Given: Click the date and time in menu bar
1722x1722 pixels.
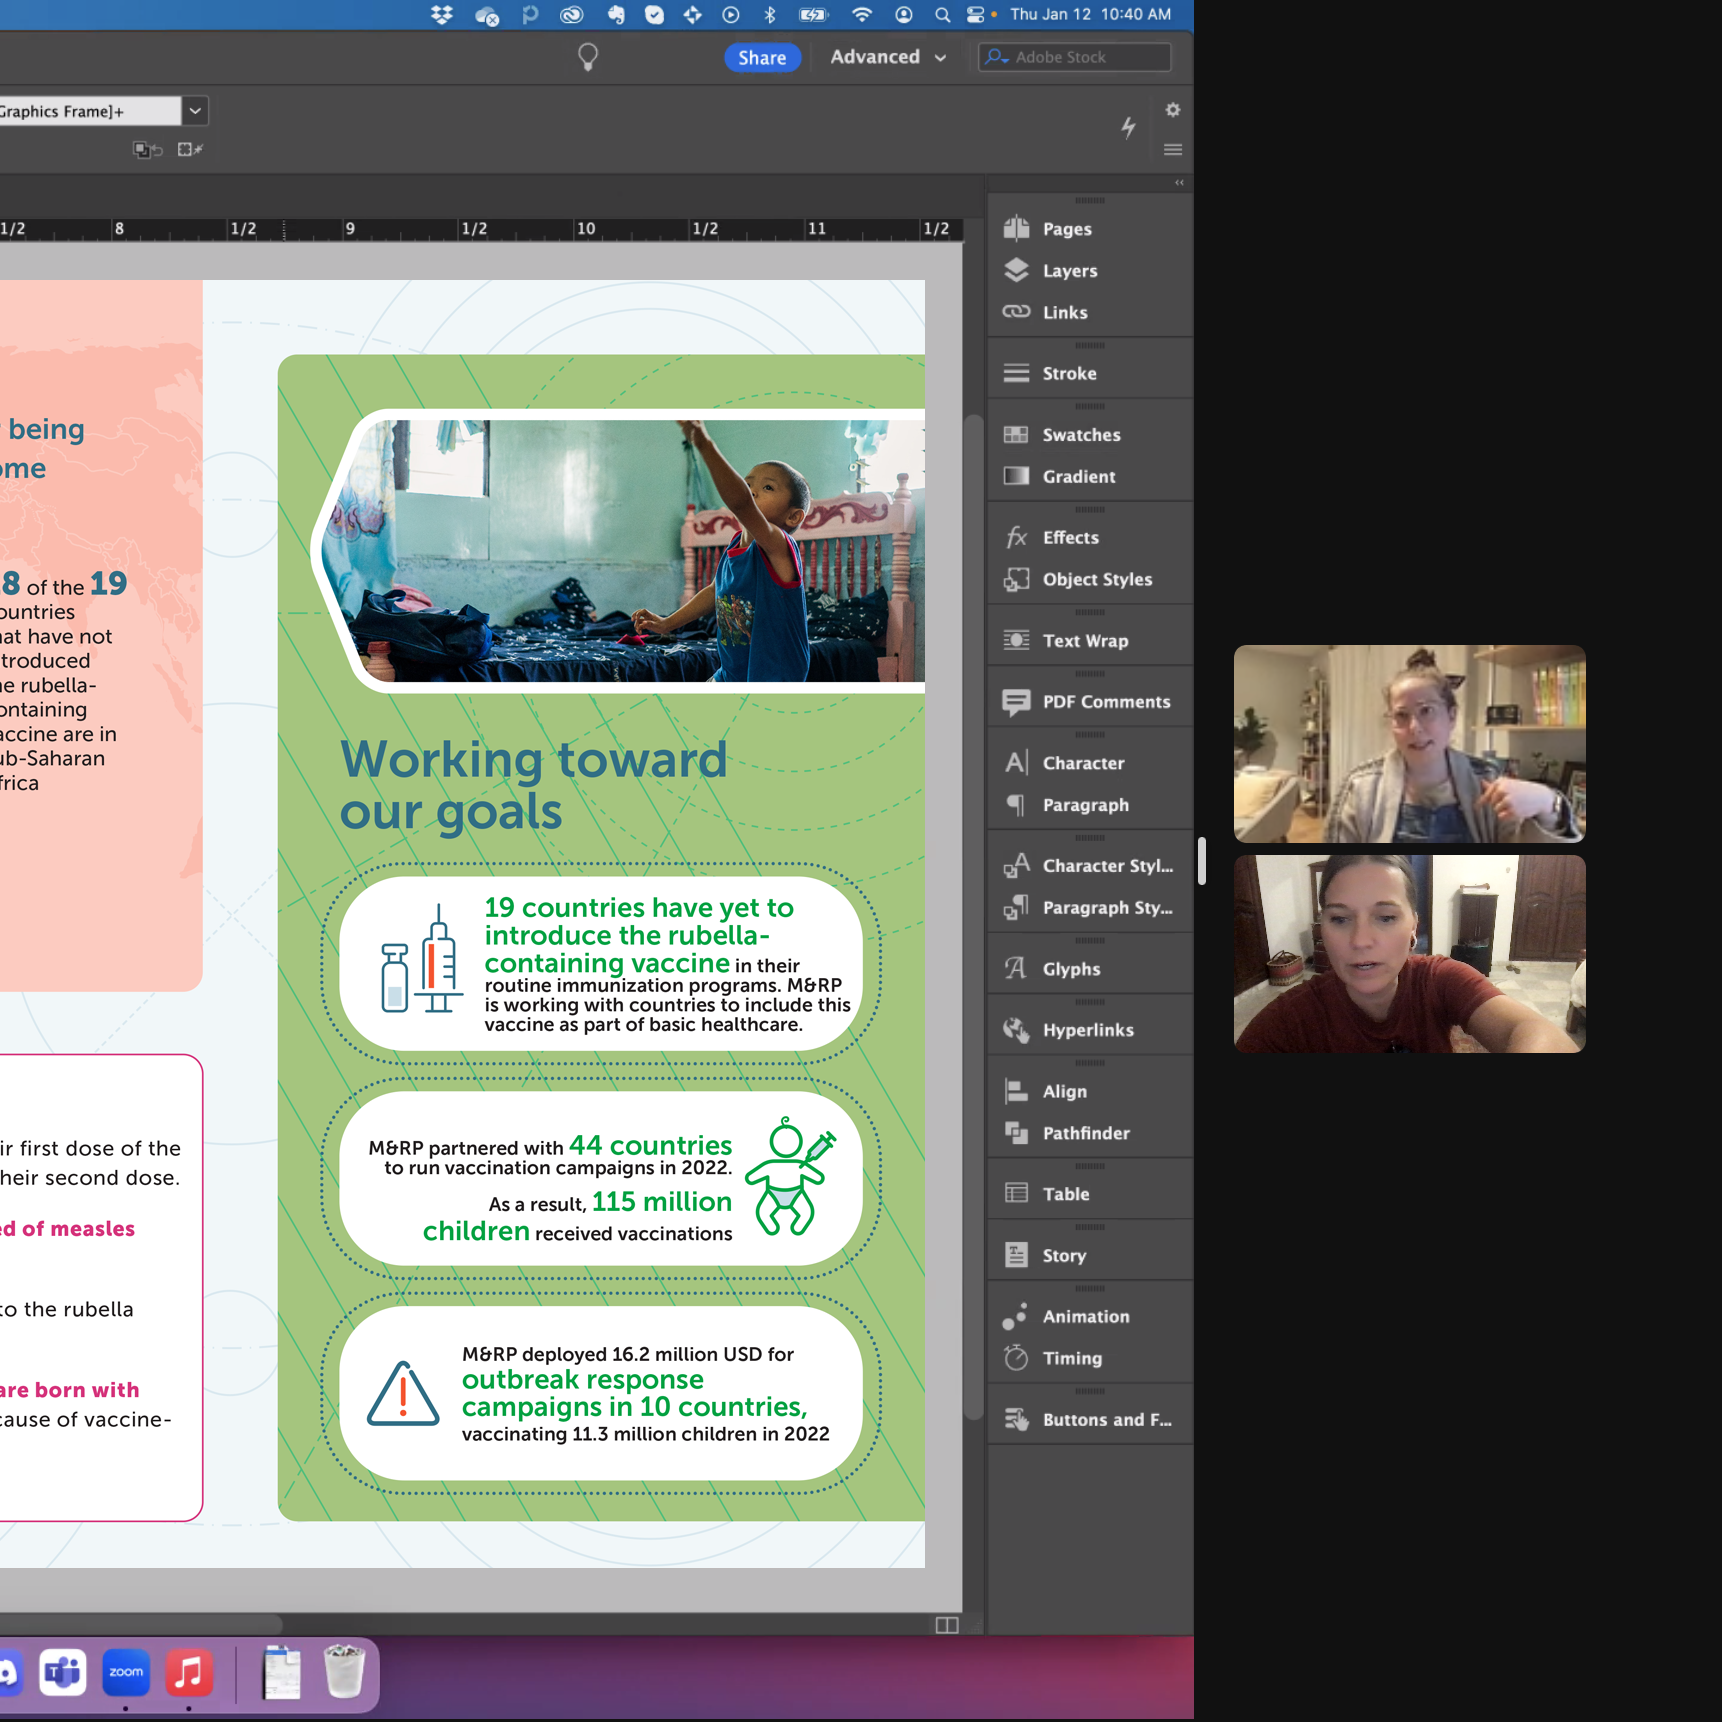Looking at the screenshot, I should 1090,14.
